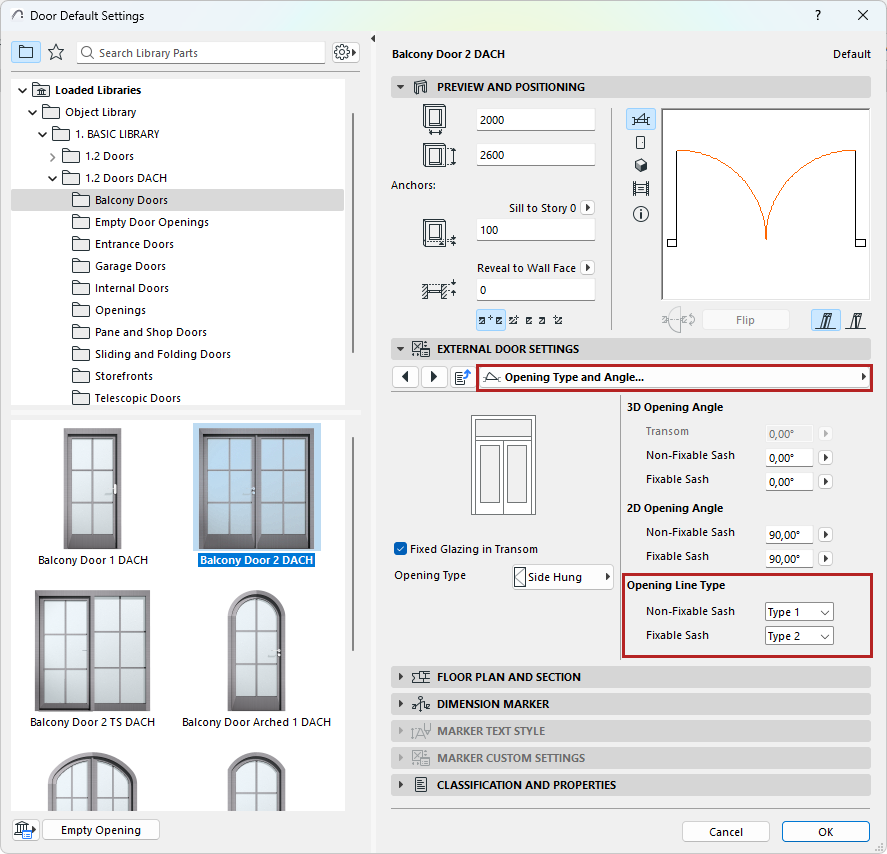This screenshot has height=854, width=887.
Task: Open the Sill to Story 0 arrow menu
Action: 588,208
